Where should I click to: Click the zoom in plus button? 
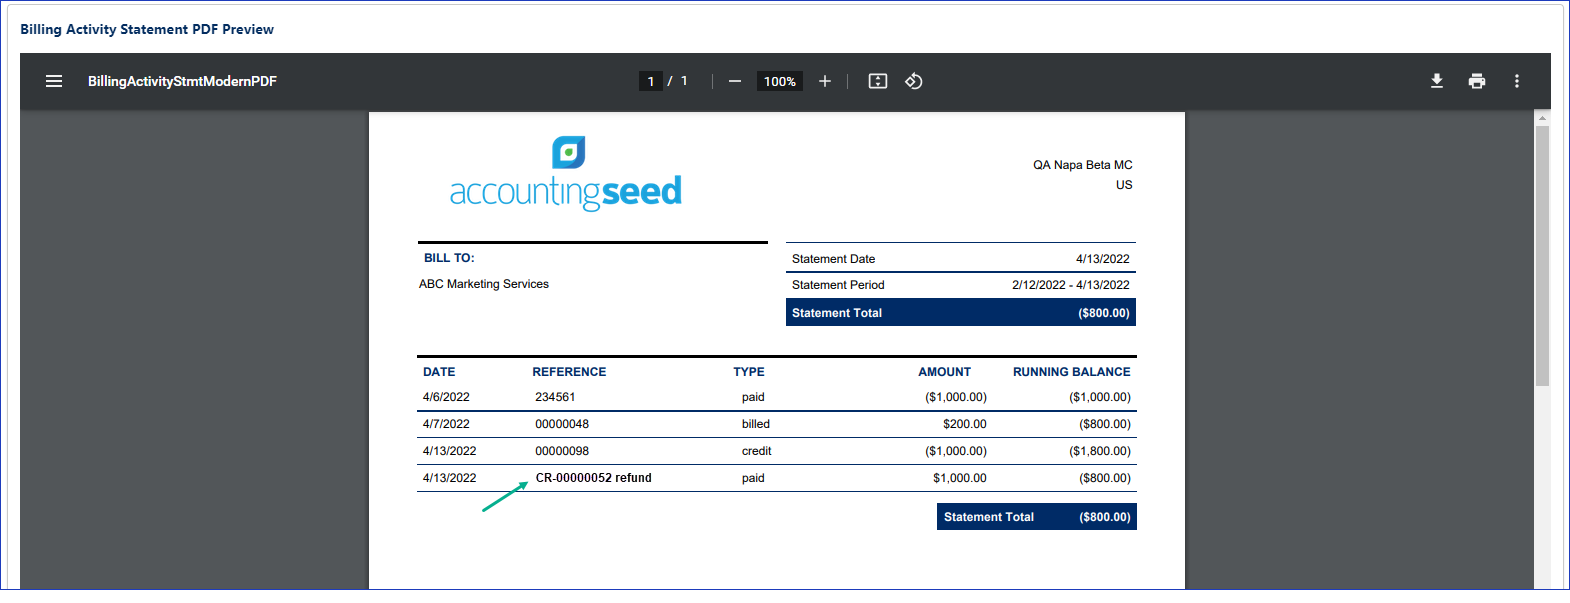tap(825, 81)
